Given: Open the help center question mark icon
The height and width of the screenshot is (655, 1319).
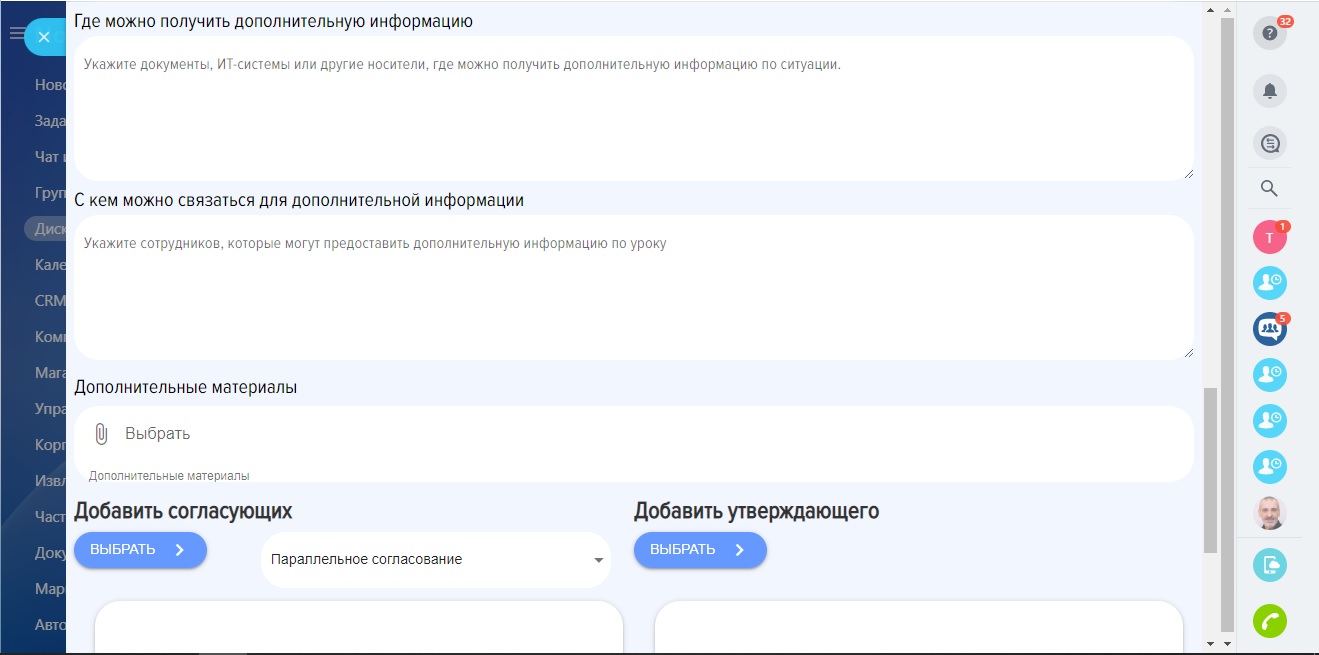Looking at the screenshot, I should (1269, 33).
